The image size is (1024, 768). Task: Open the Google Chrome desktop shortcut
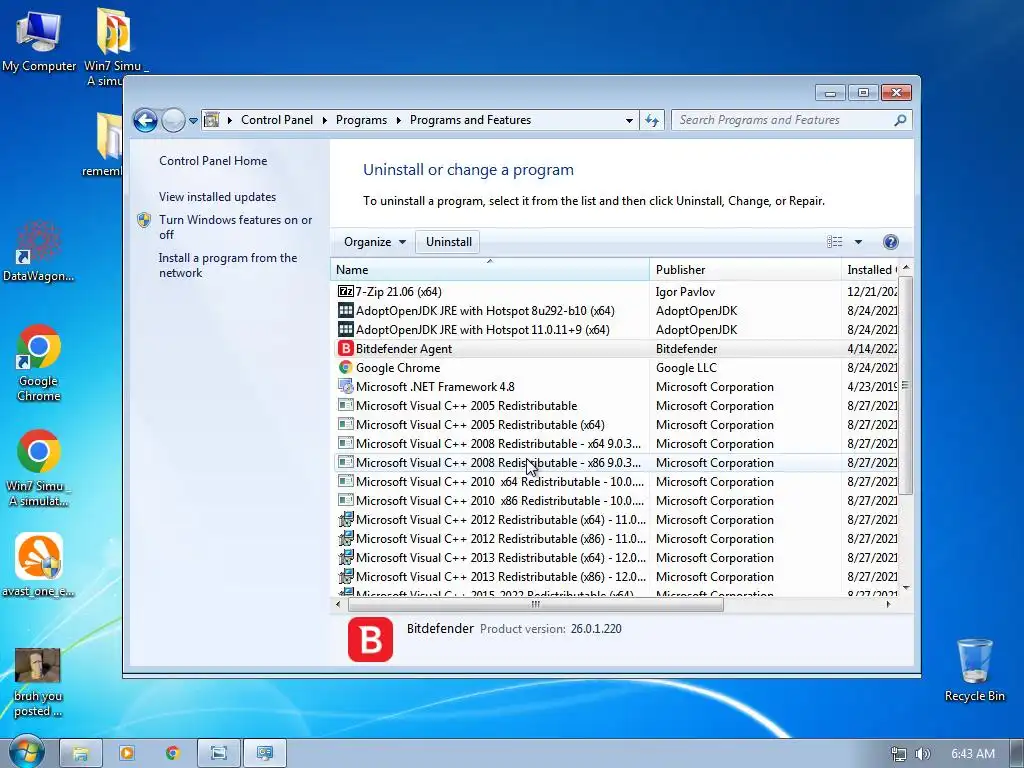[39, 363]
